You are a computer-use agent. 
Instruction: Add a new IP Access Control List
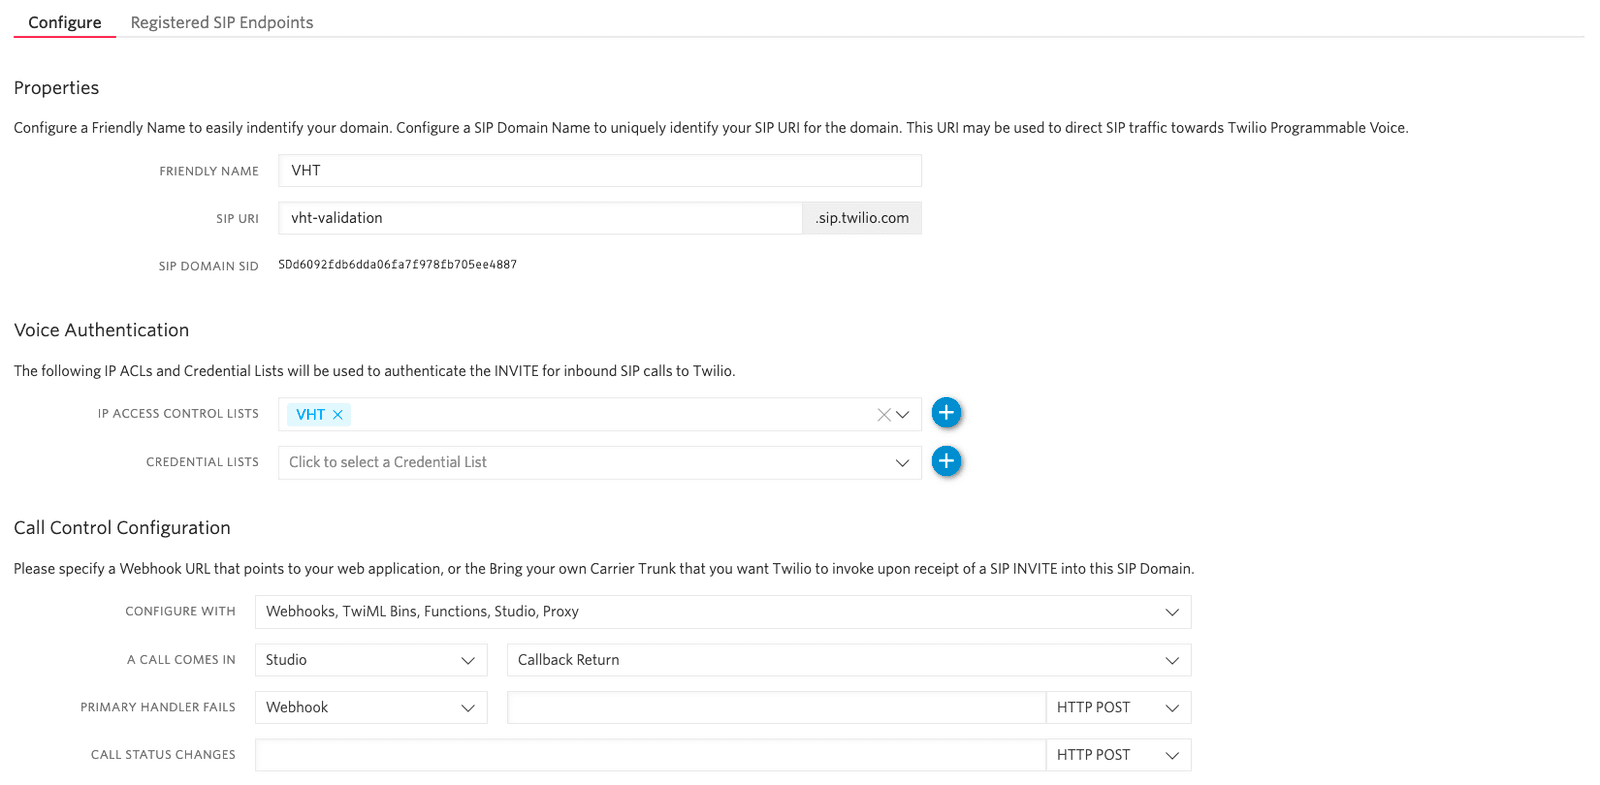tap(946, 413)
